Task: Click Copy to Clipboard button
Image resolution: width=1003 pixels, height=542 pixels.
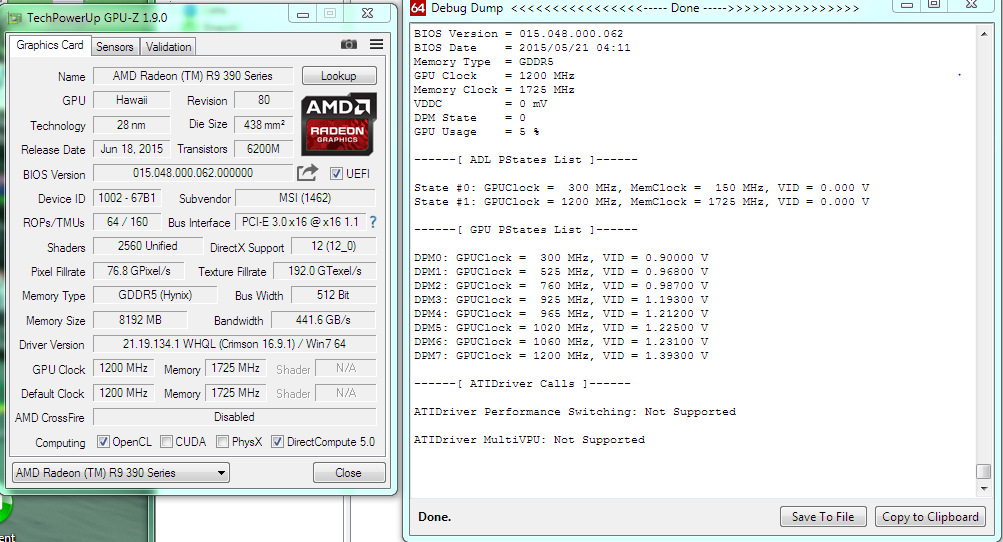Action: click(x=930, y=516)
